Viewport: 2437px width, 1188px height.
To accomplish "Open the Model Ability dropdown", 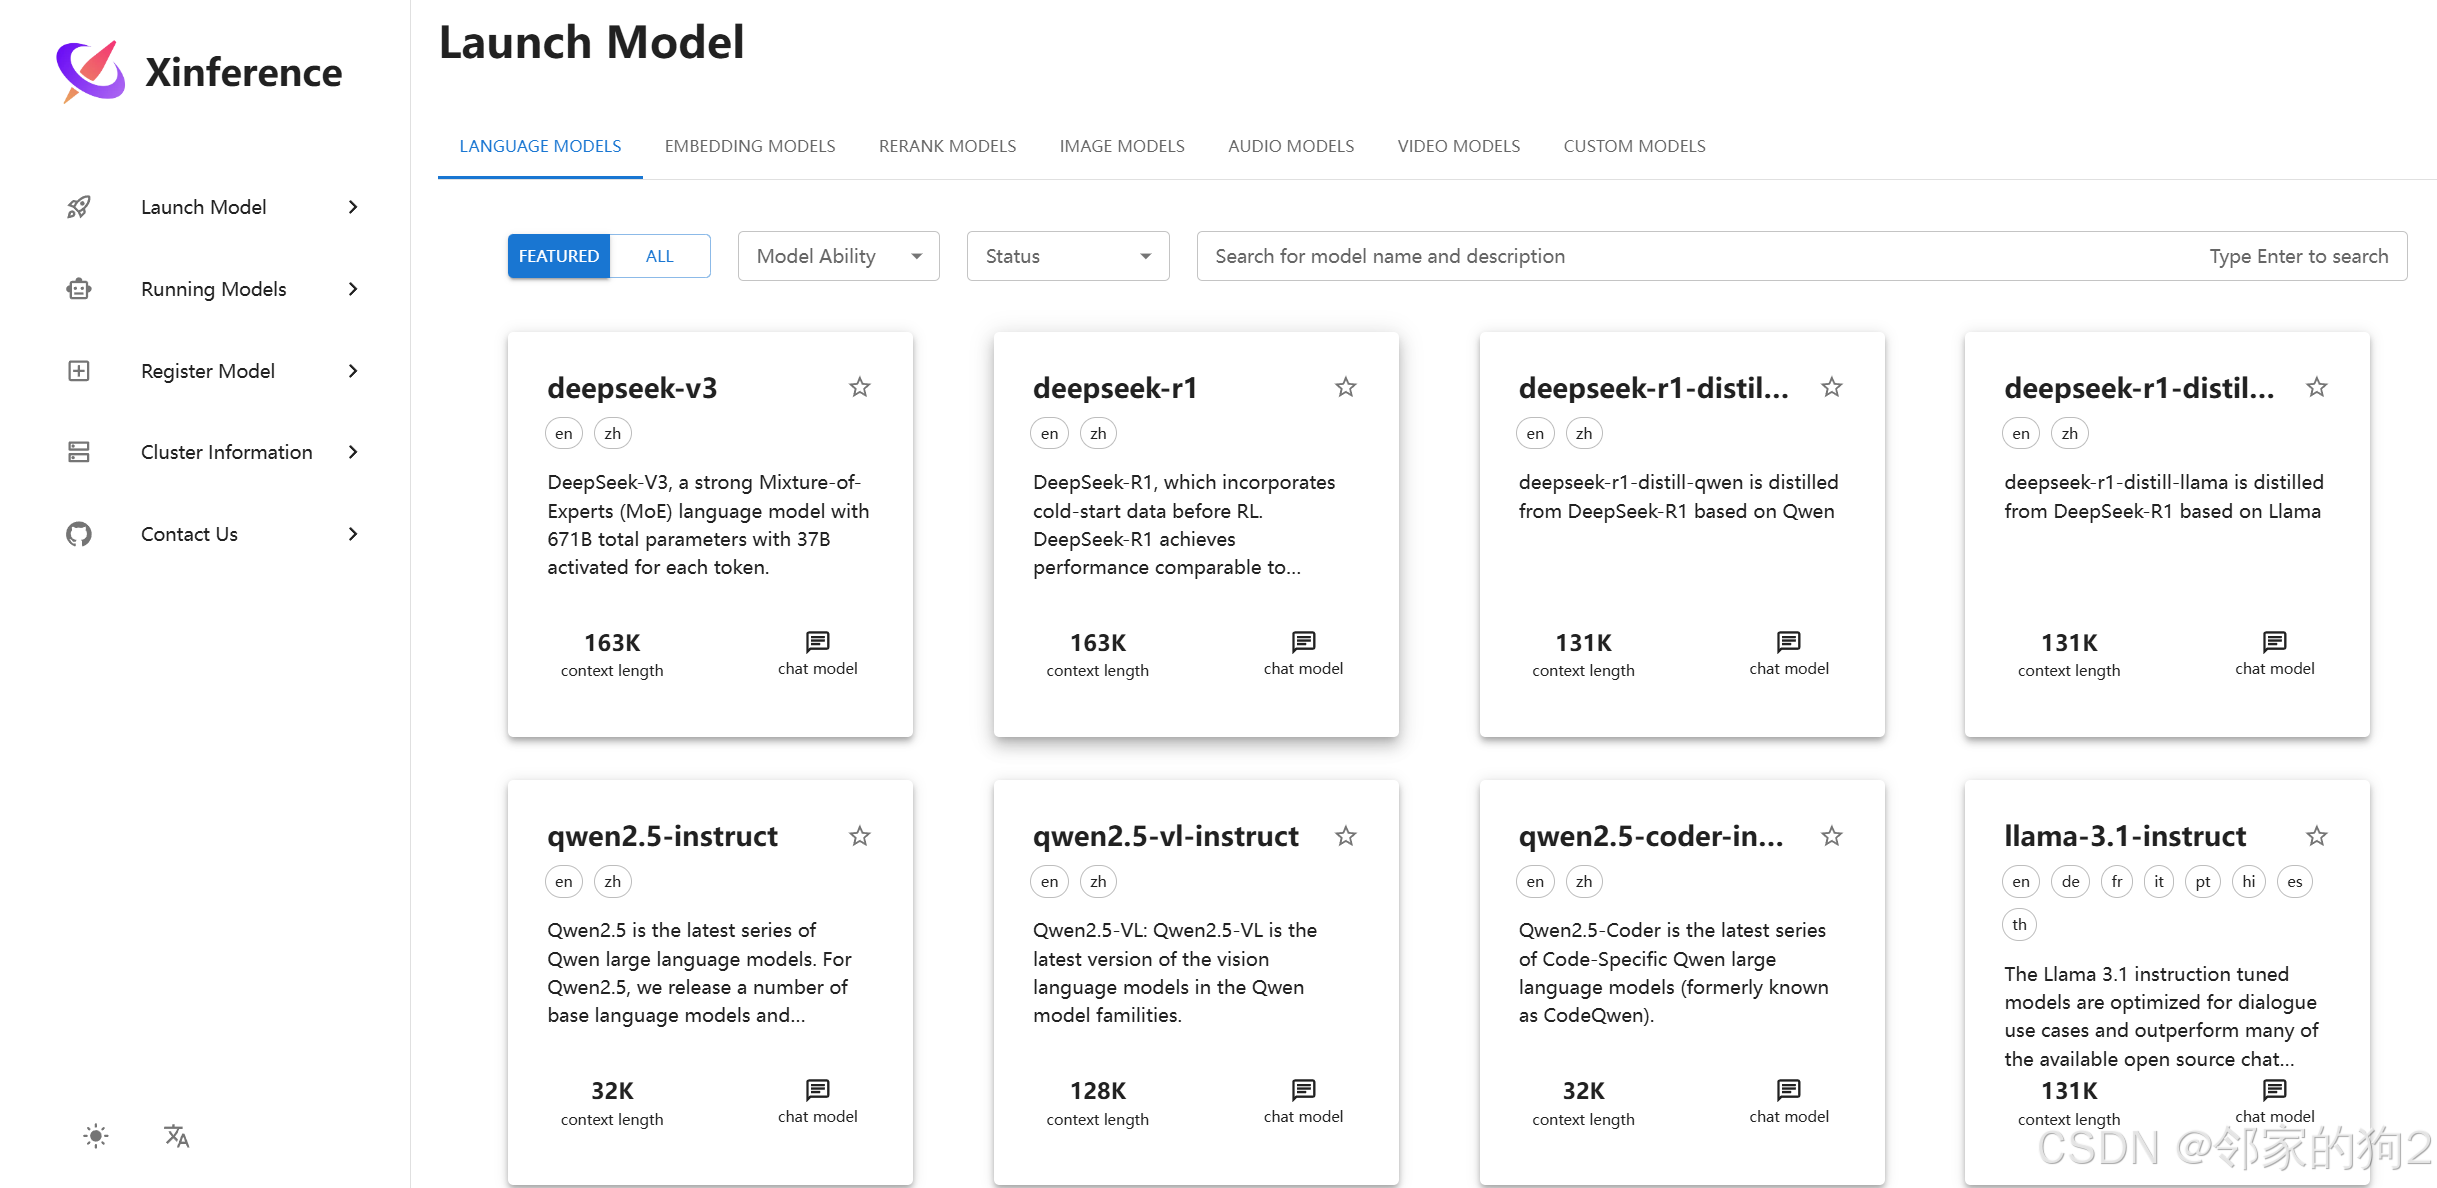I will coord(839,256).
